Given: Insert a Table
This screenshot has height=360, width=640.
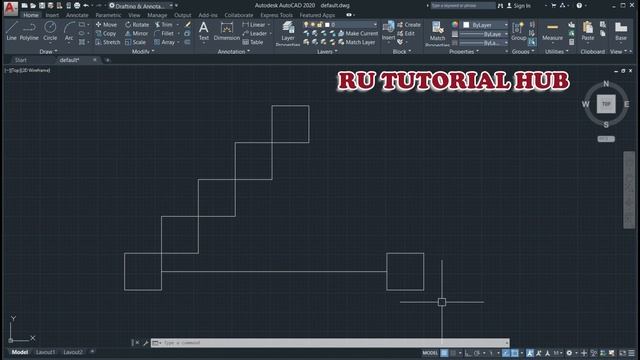Looking at the screenshot, I should [253, 42].
